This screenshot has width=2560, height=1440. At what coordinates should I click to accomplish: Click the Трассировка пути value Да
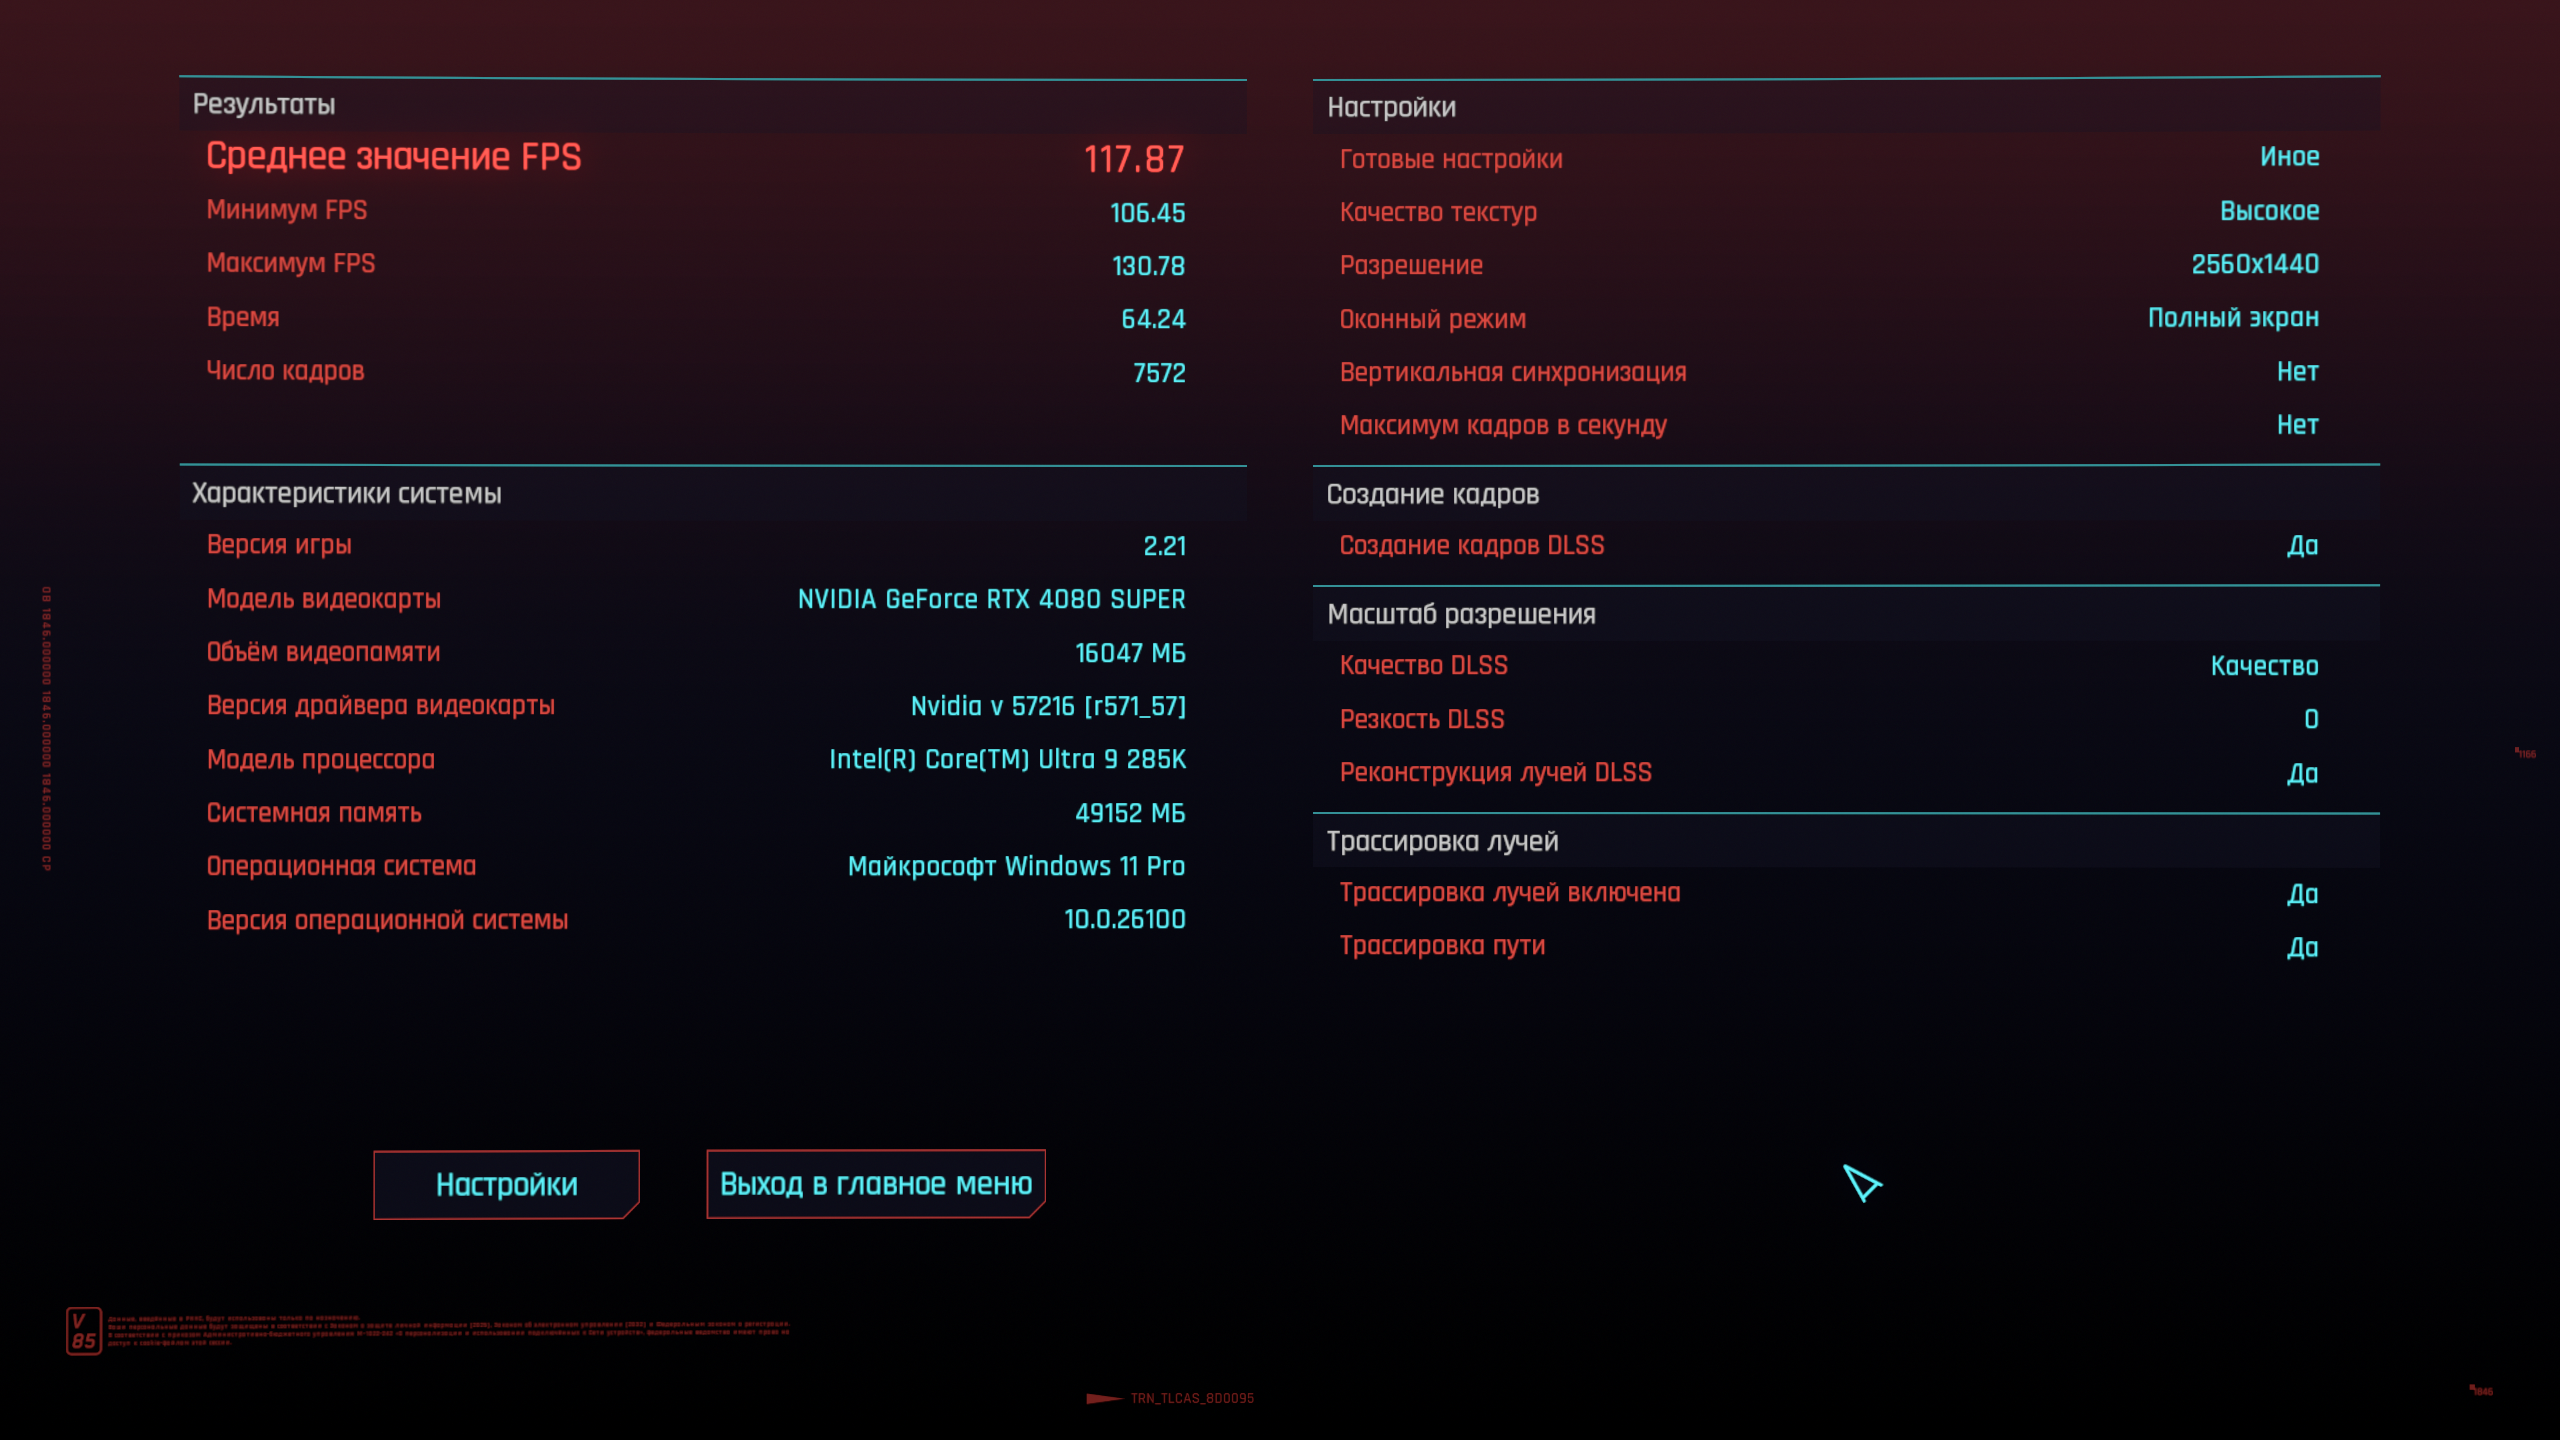tap(2302, 947)
